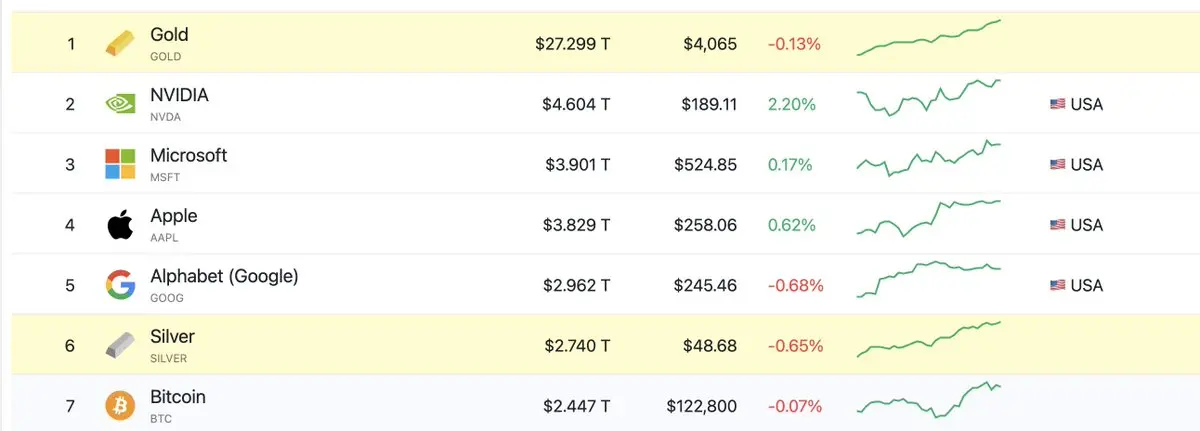Click NVIDIA's price trend sparkline
1200x431 pixels.
(929, 100)
